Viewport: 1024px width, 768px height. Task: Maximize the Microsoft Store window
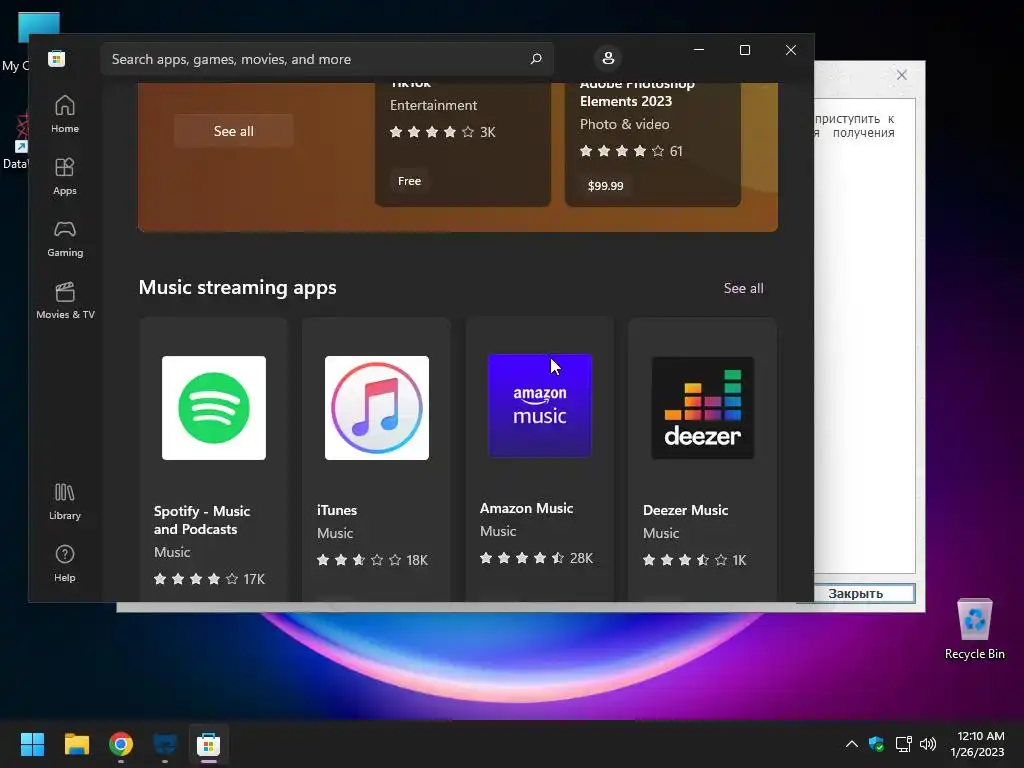pyautogui.click(x=744, y=50)
